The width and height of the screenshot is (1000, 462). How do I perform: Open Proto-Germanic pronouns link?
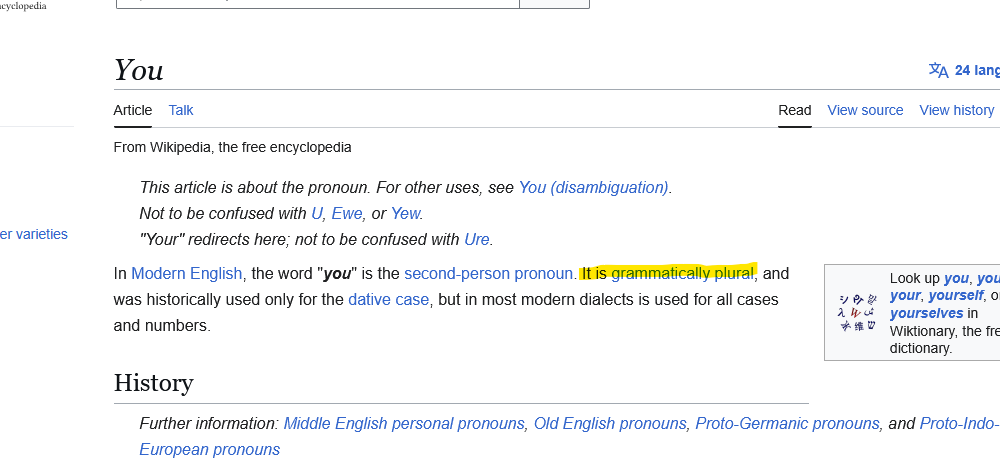(787, 424)
